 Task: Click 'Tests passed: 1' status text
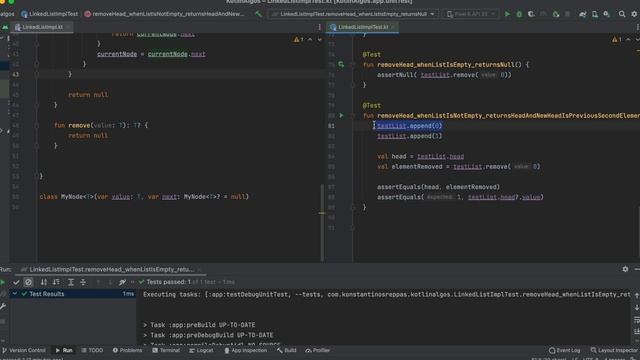[x=168, y=282]
